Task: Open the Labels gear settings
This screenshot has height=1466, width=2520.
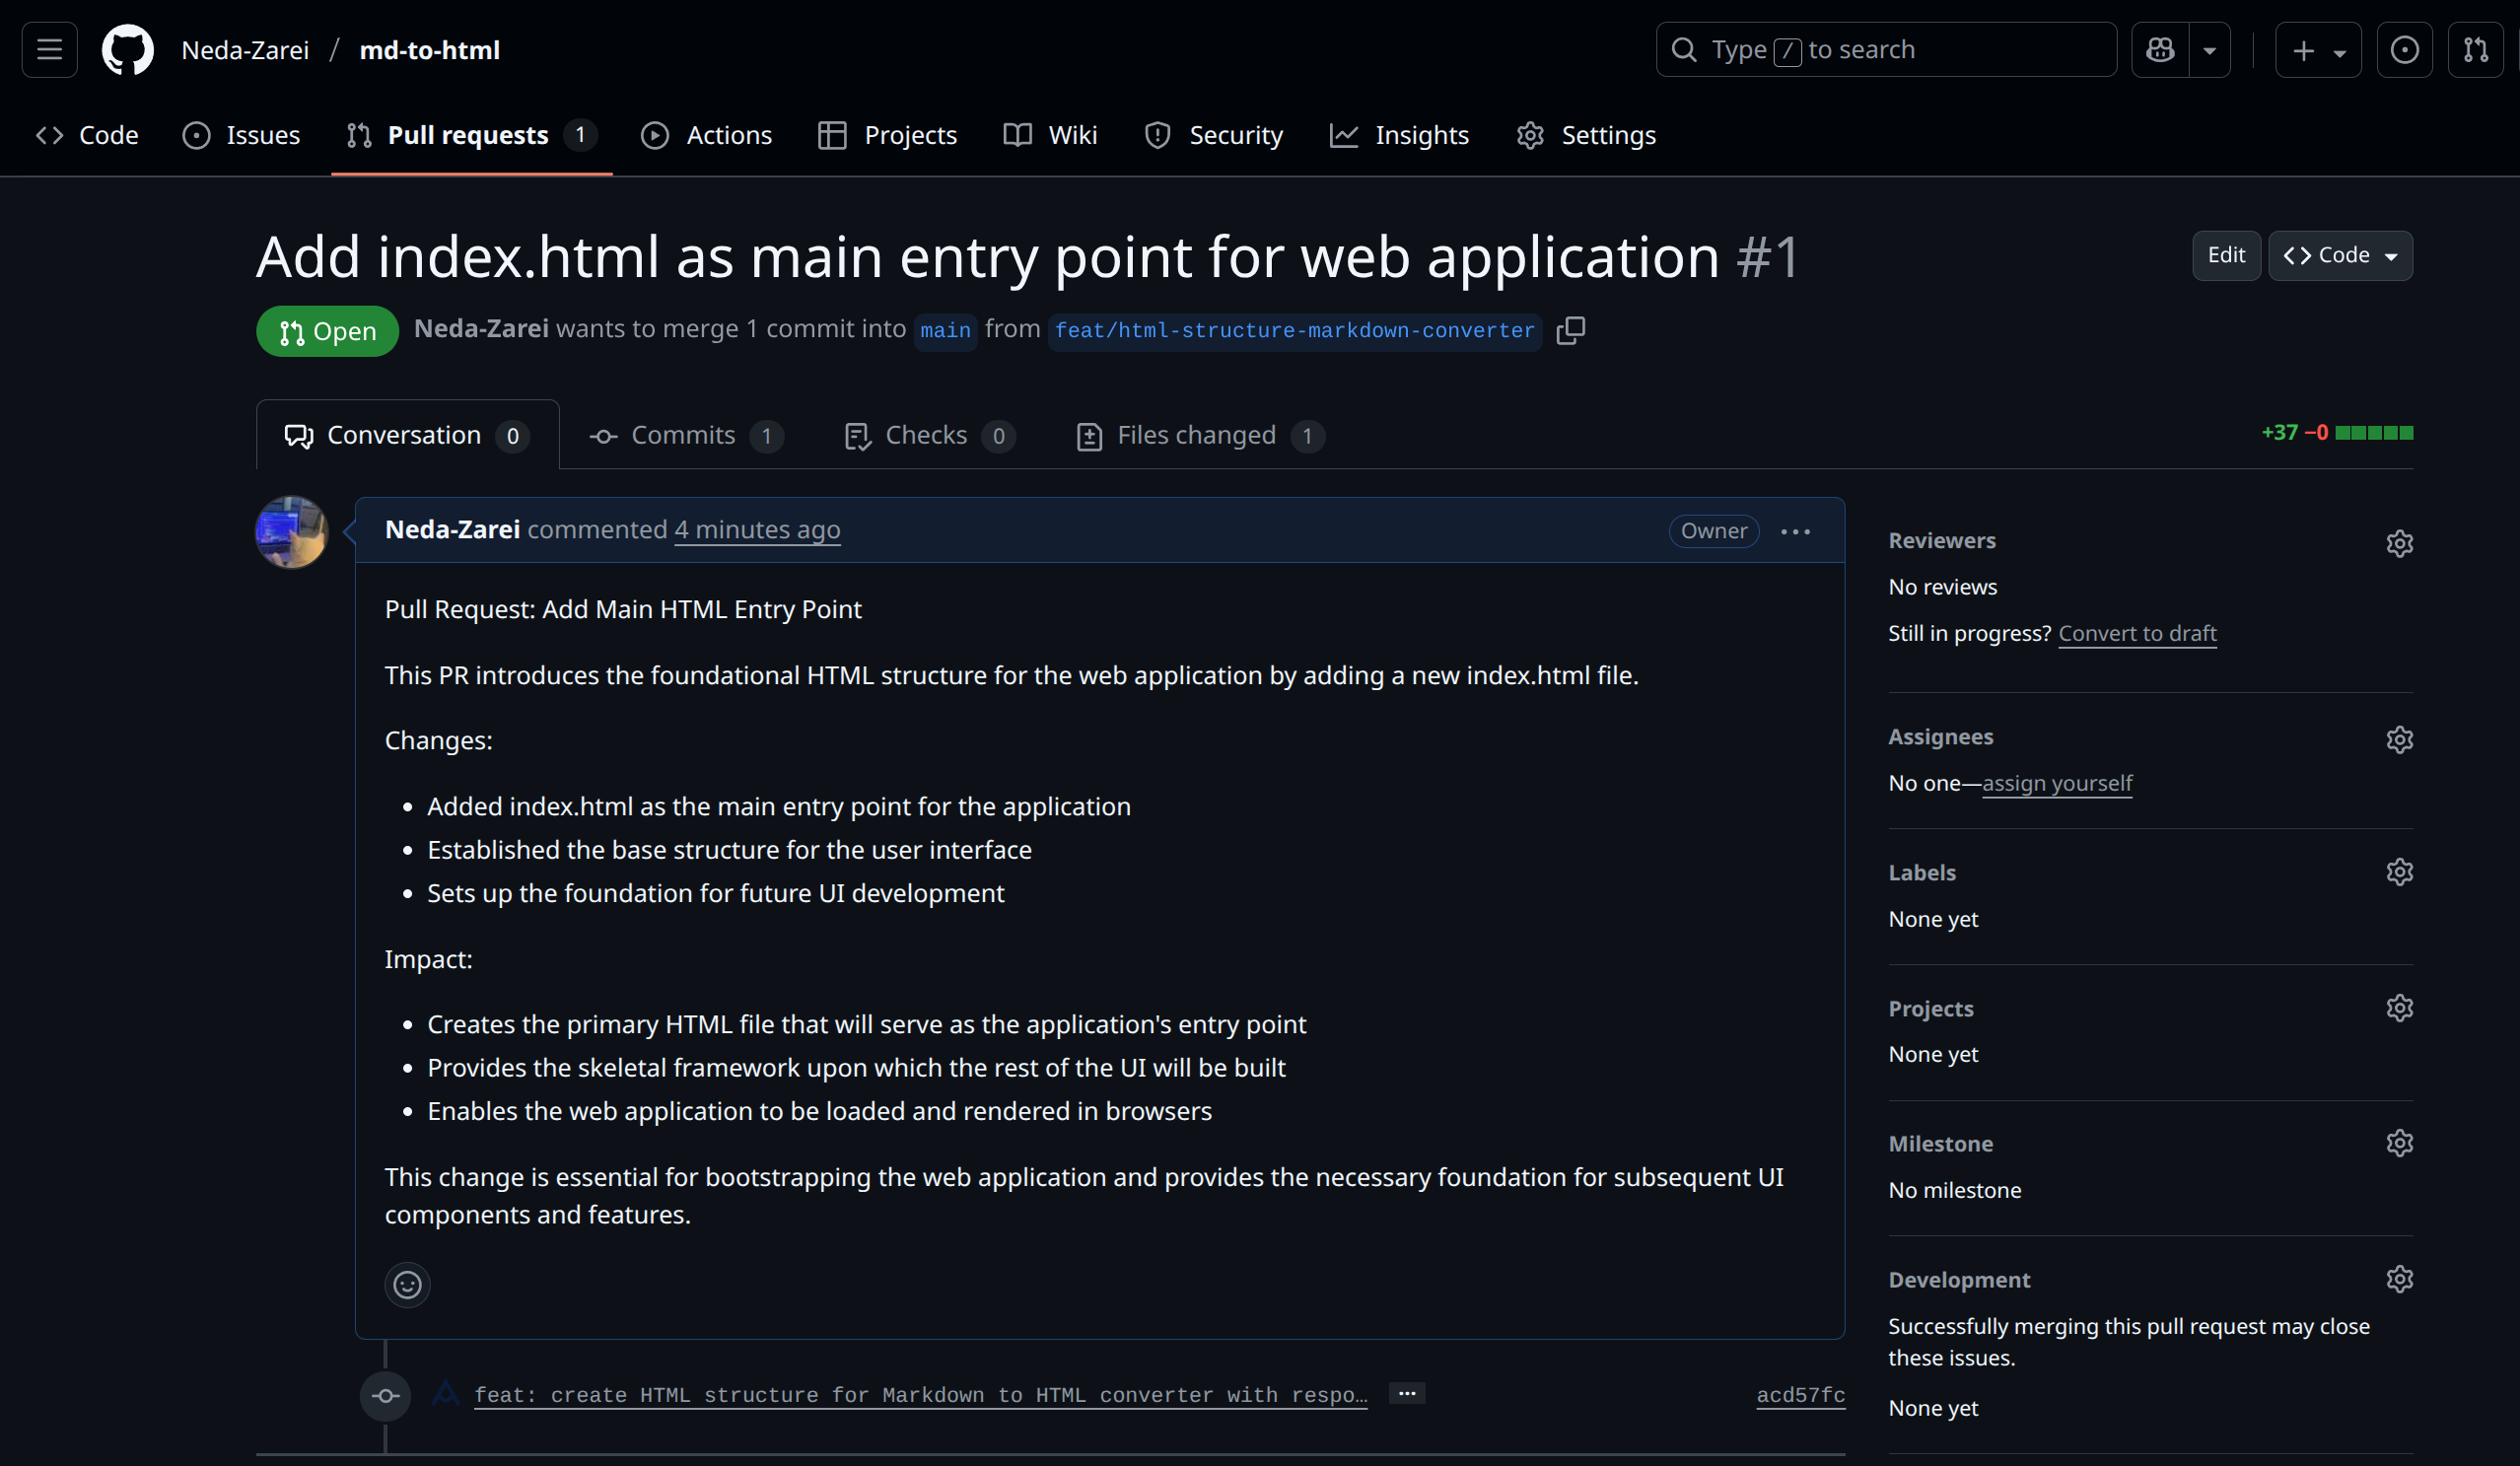Action: [x=2399, y=872]
